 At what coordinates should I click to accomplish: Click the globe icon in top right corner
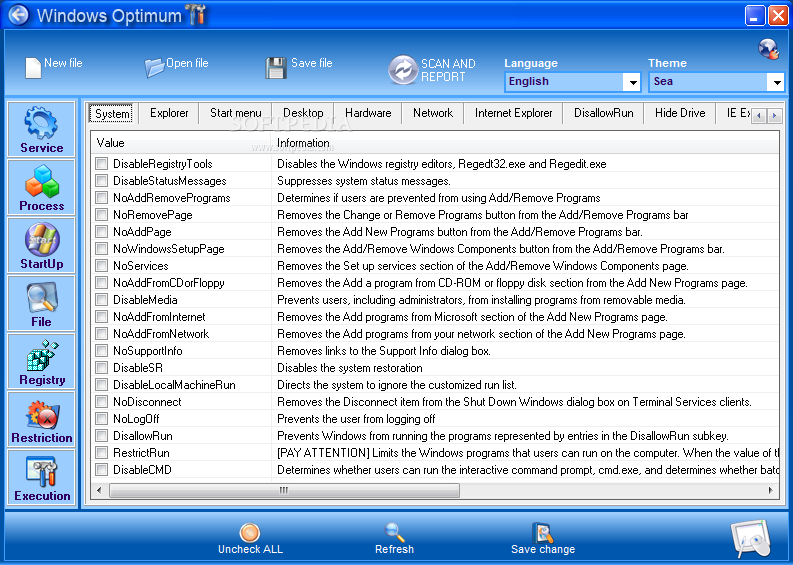(x=769, y=49)
